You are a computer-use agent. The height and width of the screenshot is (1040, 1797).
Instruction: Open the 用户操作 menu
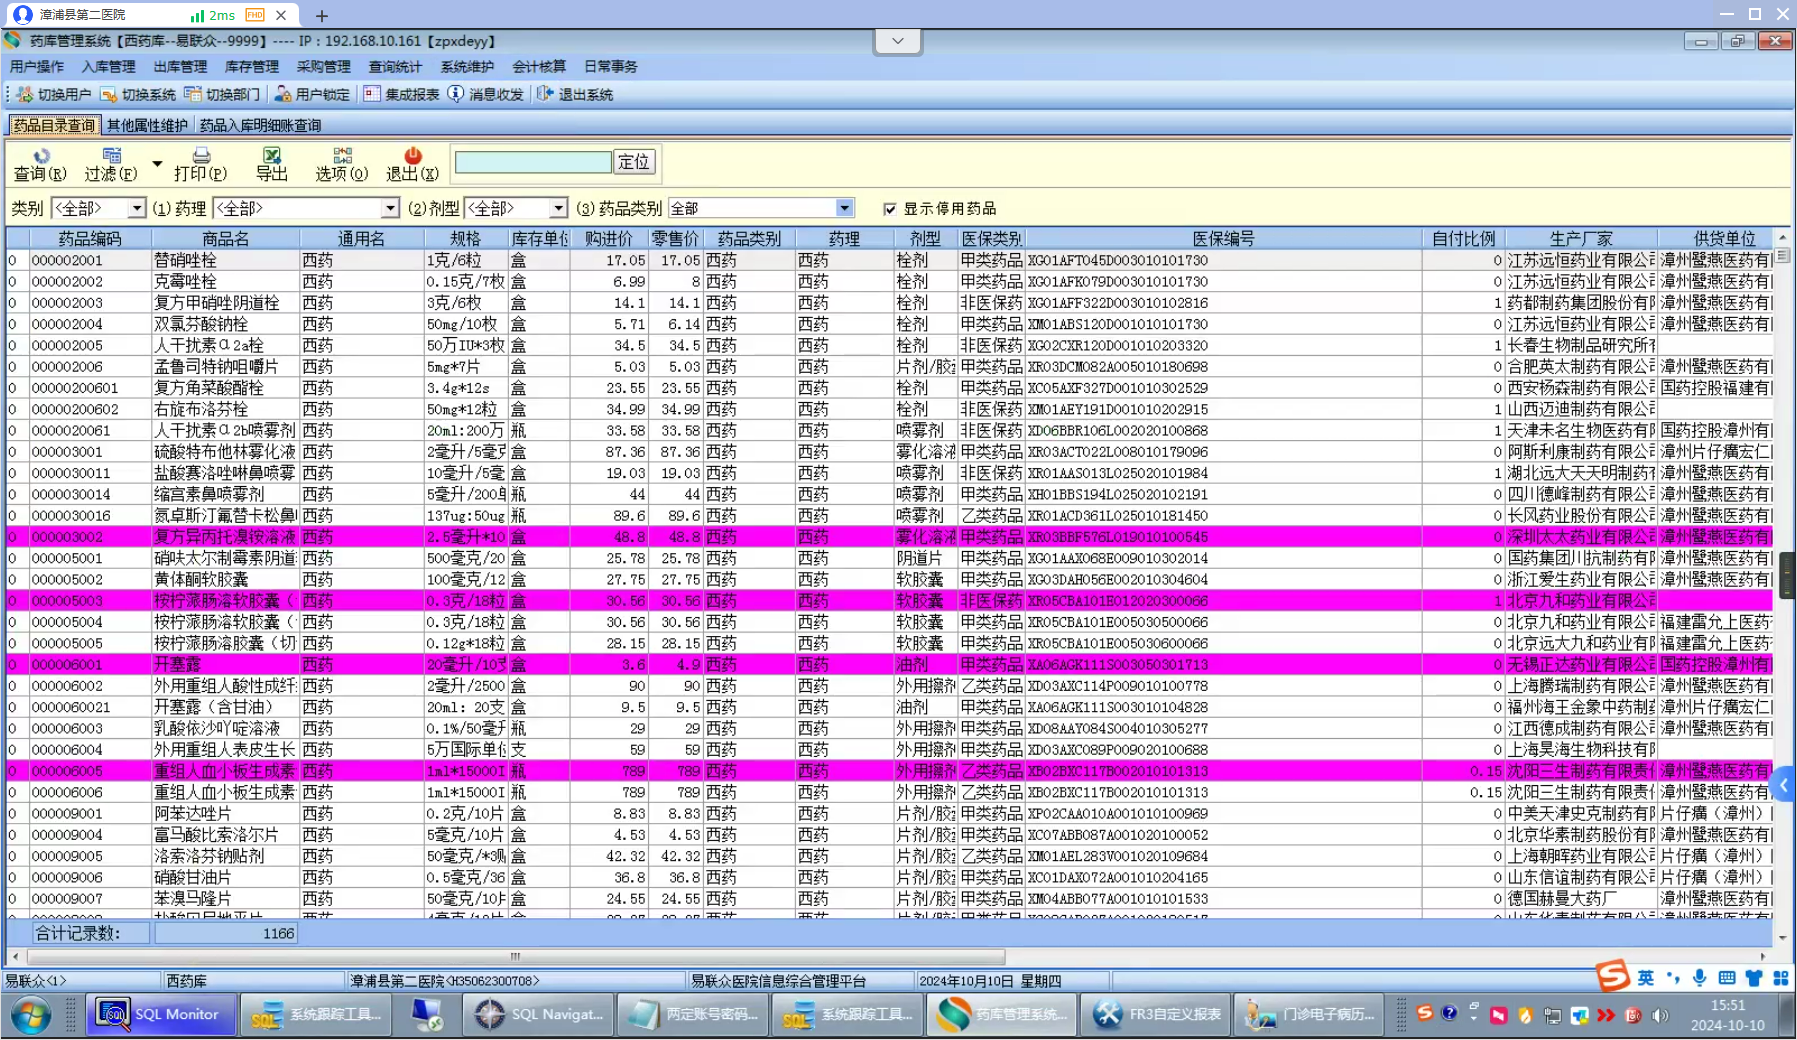[x=36, y=67]
